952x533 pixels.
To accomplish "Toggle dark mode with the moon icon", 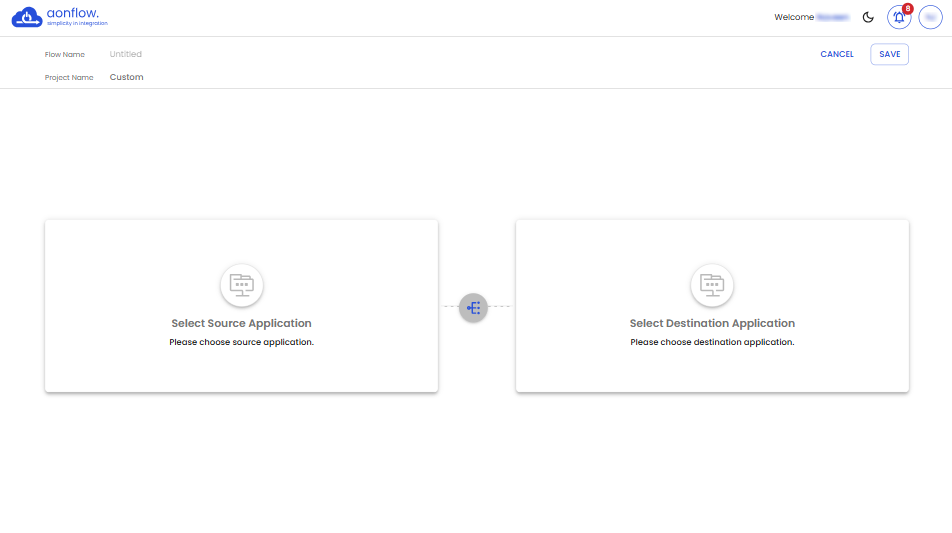I will 868,18.
